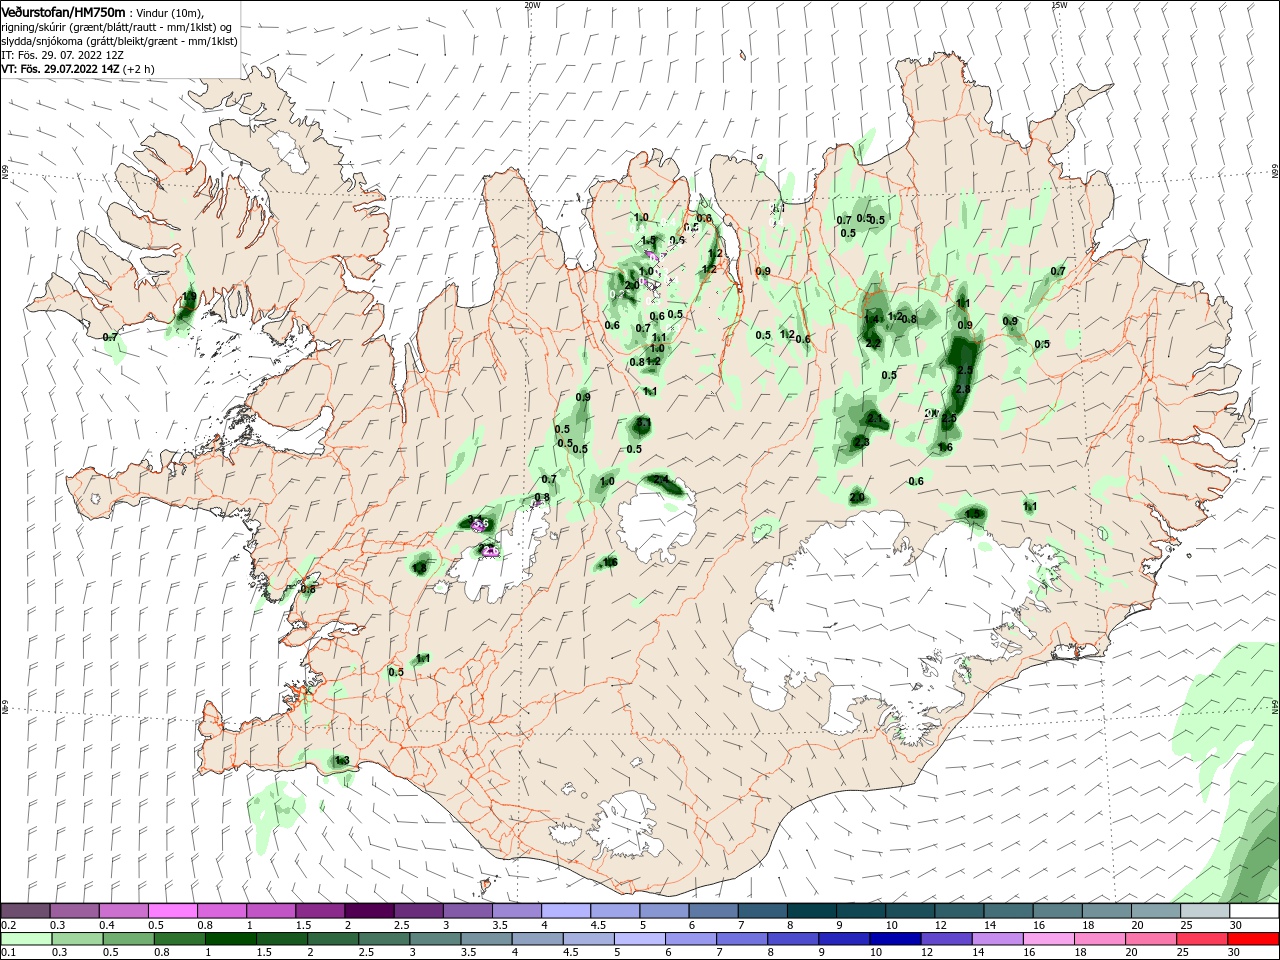Pick the deep blue 10–12 rain swatch
The height and width of the screenshot is (960, 1280).
coord(896,939)
